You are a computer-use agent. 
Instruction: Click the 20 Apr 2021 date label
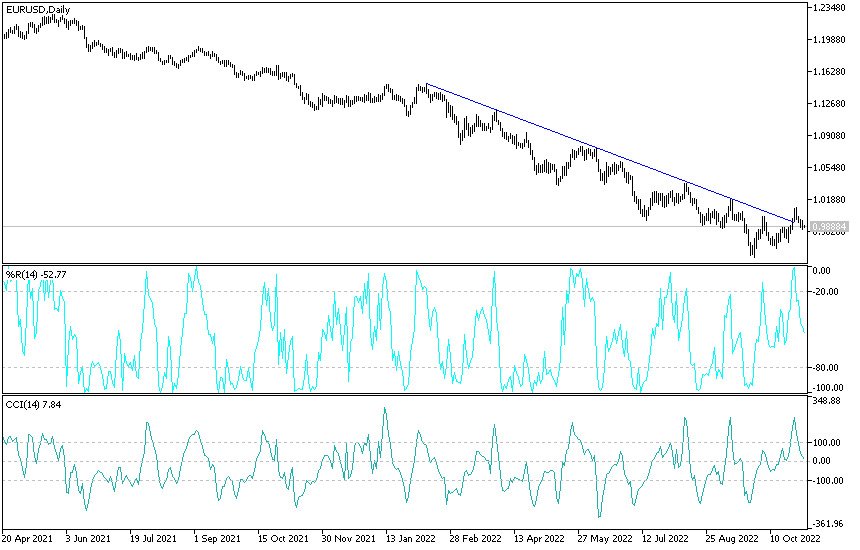click(x=27, y=538)
